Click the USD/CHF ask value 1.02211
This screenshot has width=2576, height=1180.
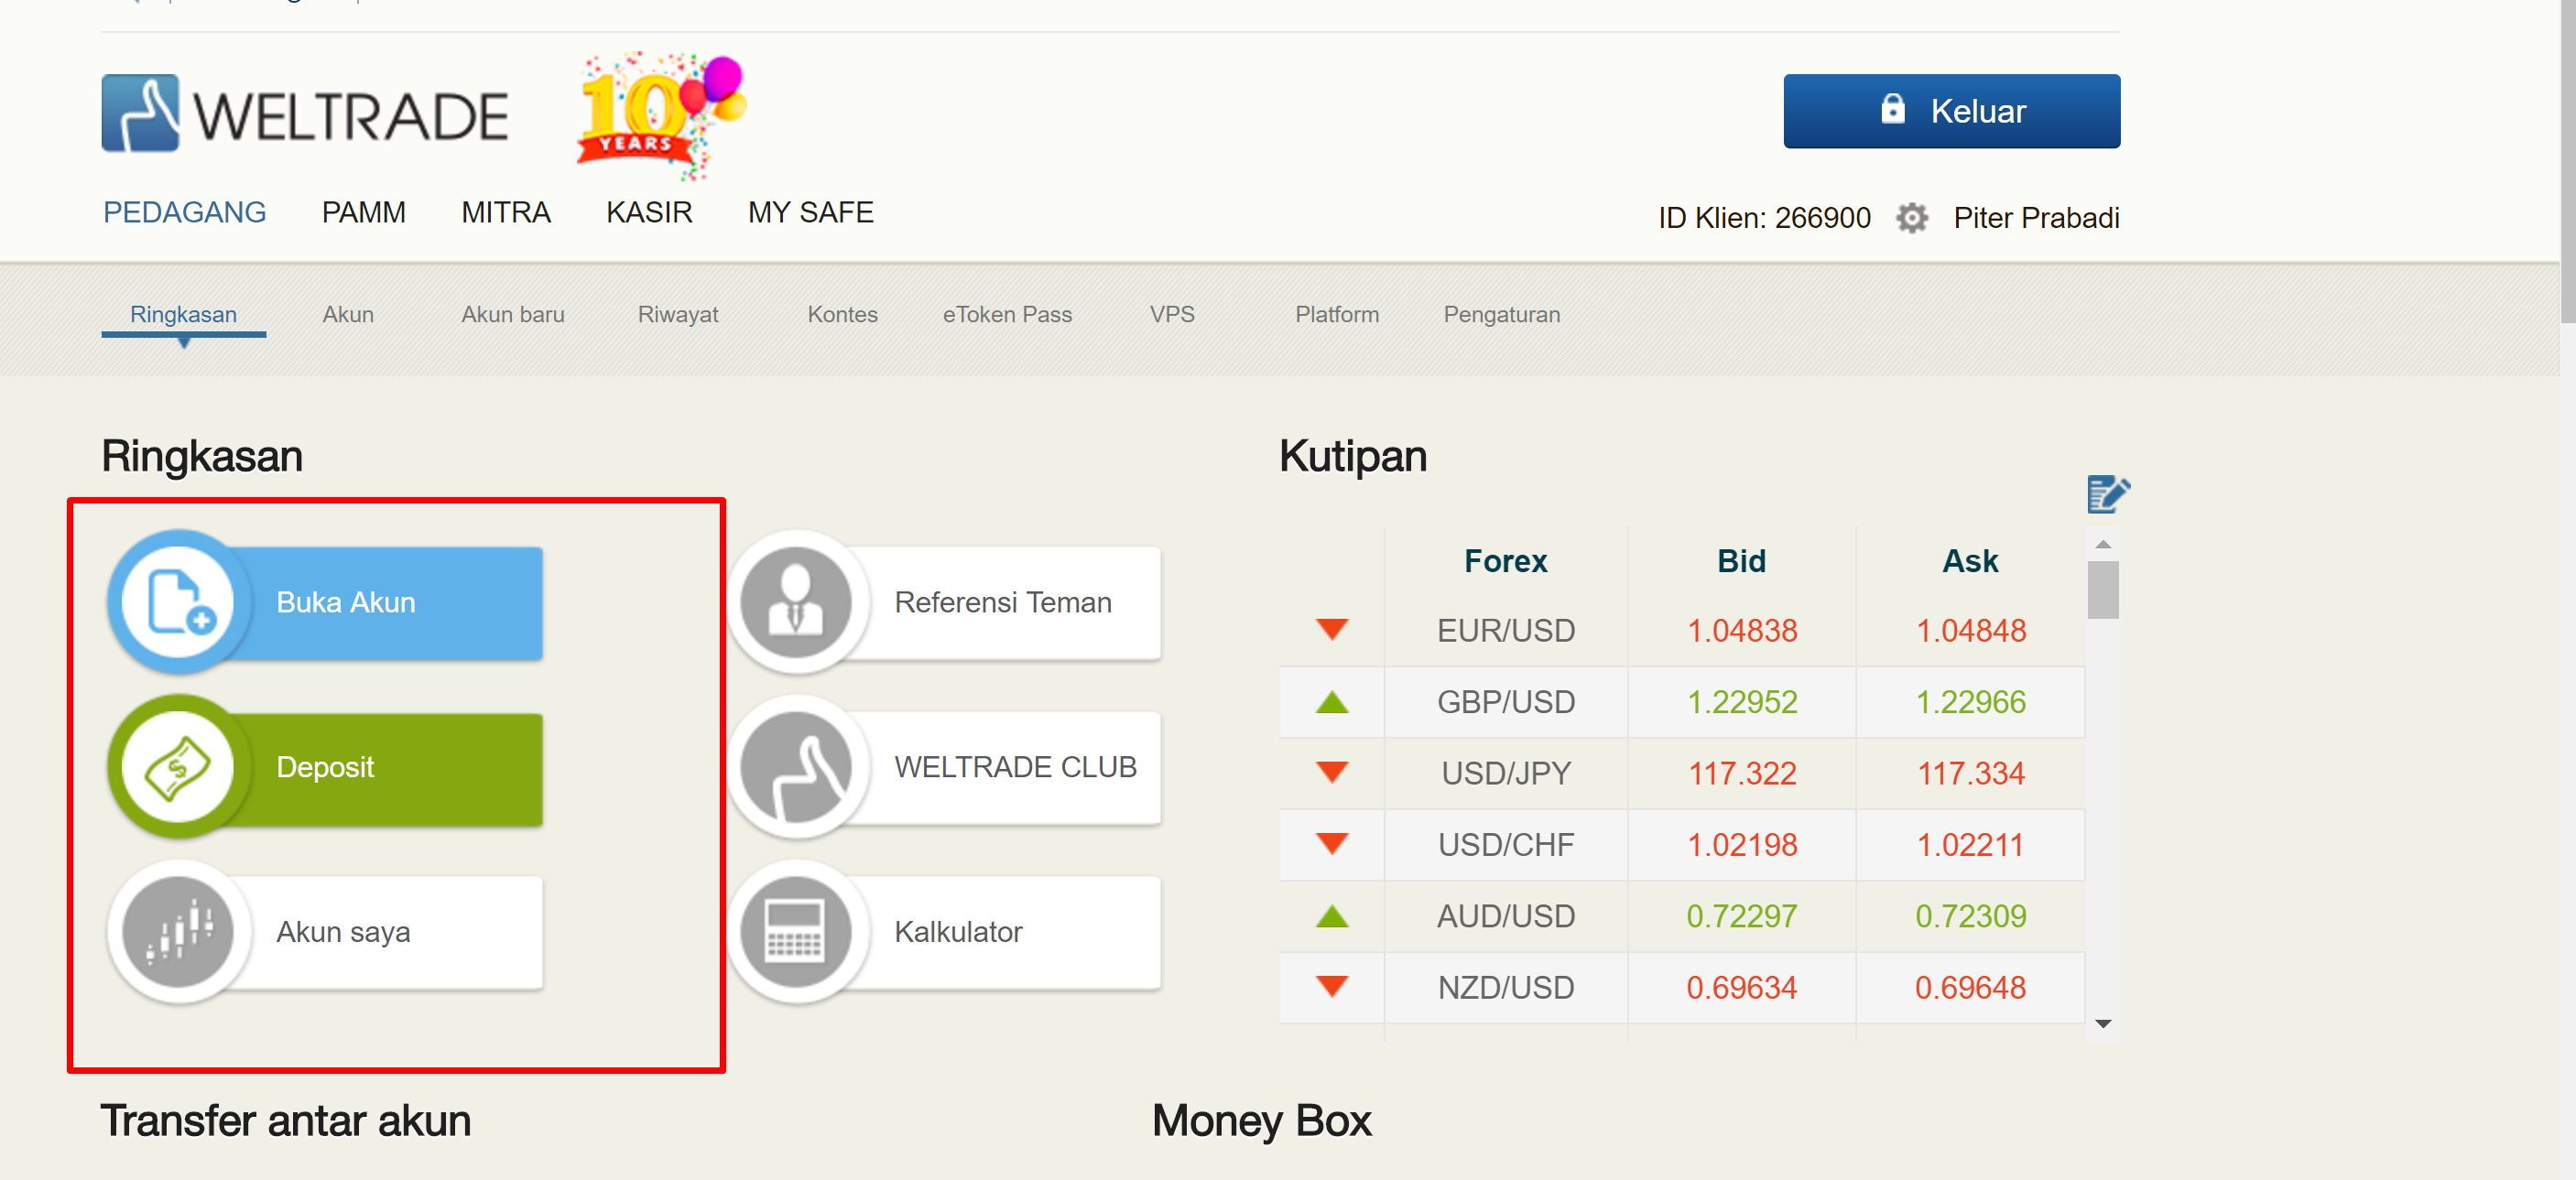(x=1970, y=844)
